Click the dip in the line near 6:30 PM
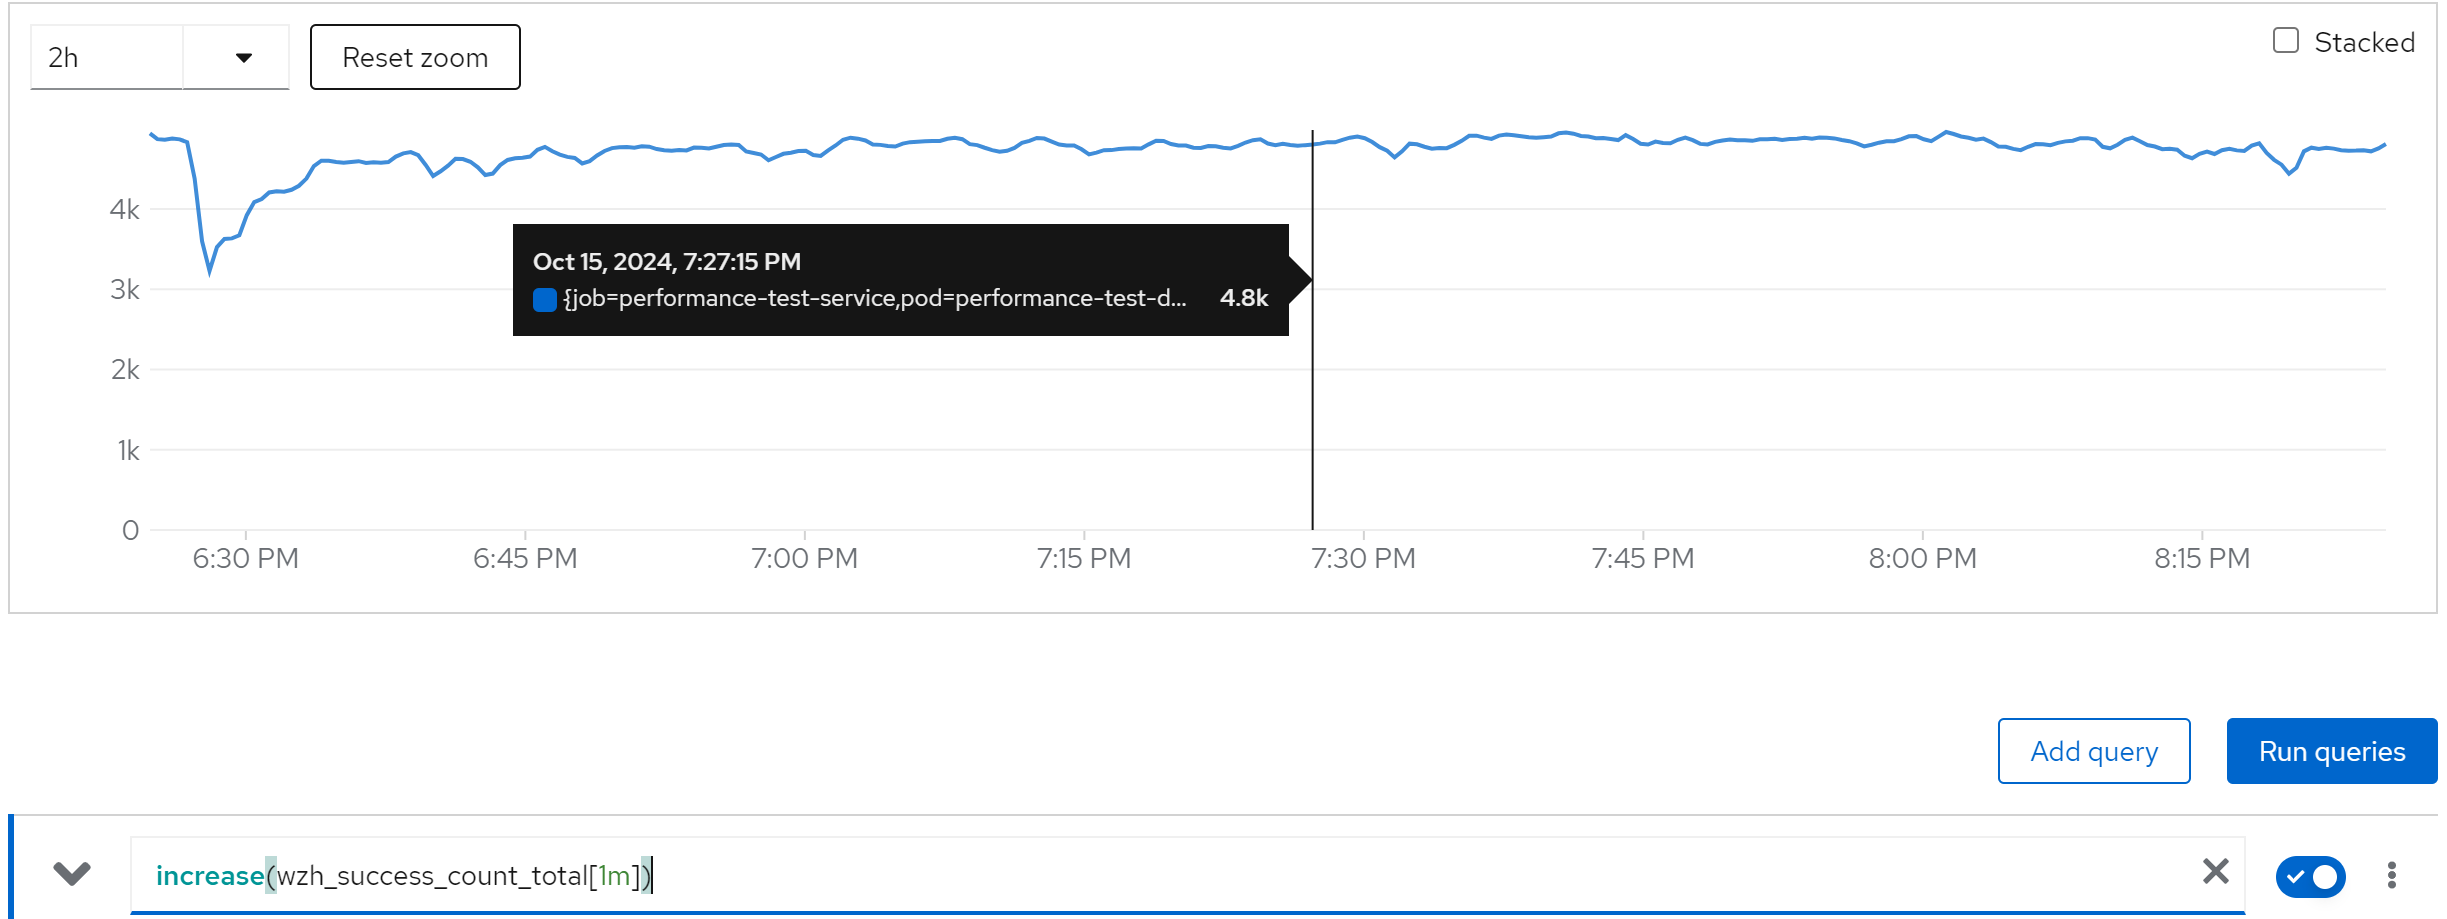The width and height of the screenshot is (2447, 919). pos(209,268)
